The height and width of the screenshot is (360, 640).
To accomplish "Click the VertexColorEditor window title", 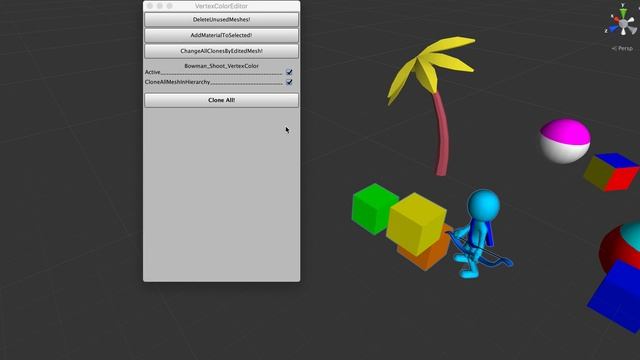I will click(221, 6).
